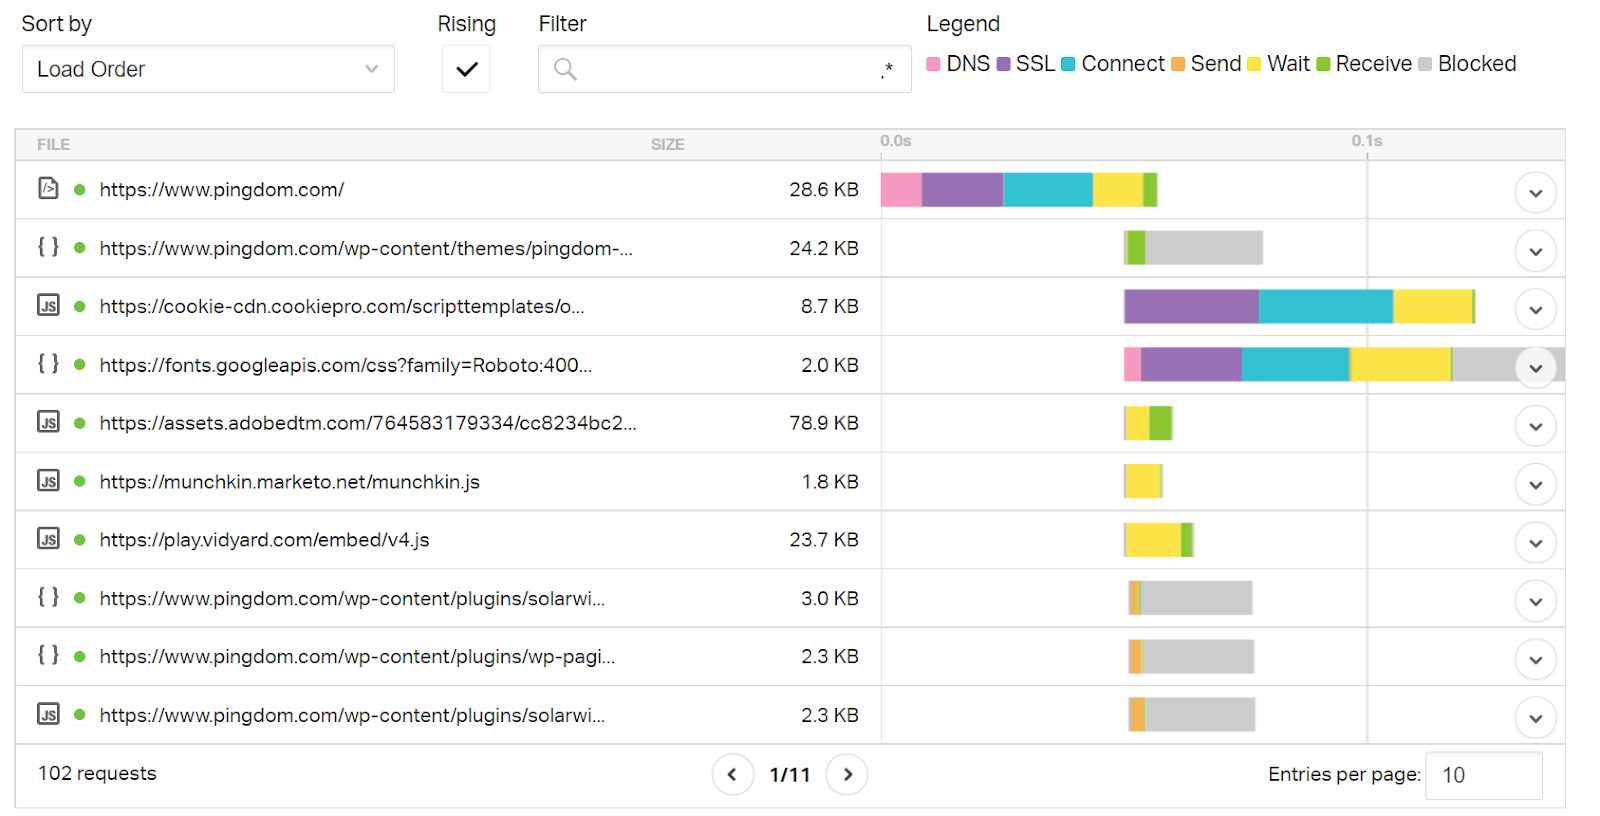Expand the last row's 2.3 KB solarwi script details
Viewport: 1600px width, 816px height.
tap(1535, 718)
